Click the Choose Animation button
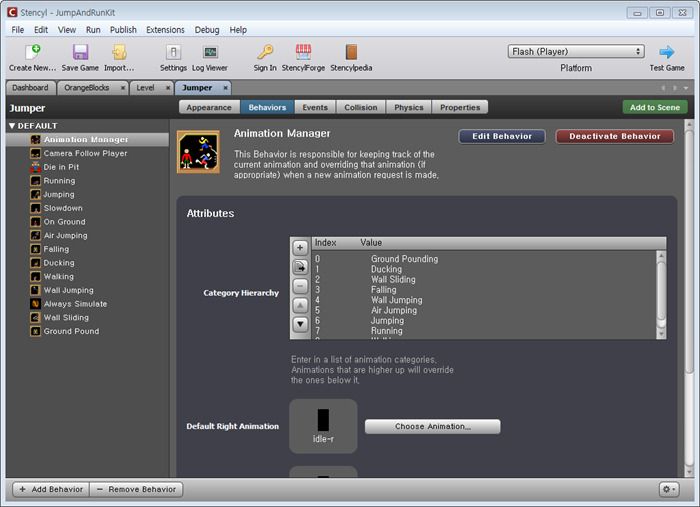 (x=432, y=426)
